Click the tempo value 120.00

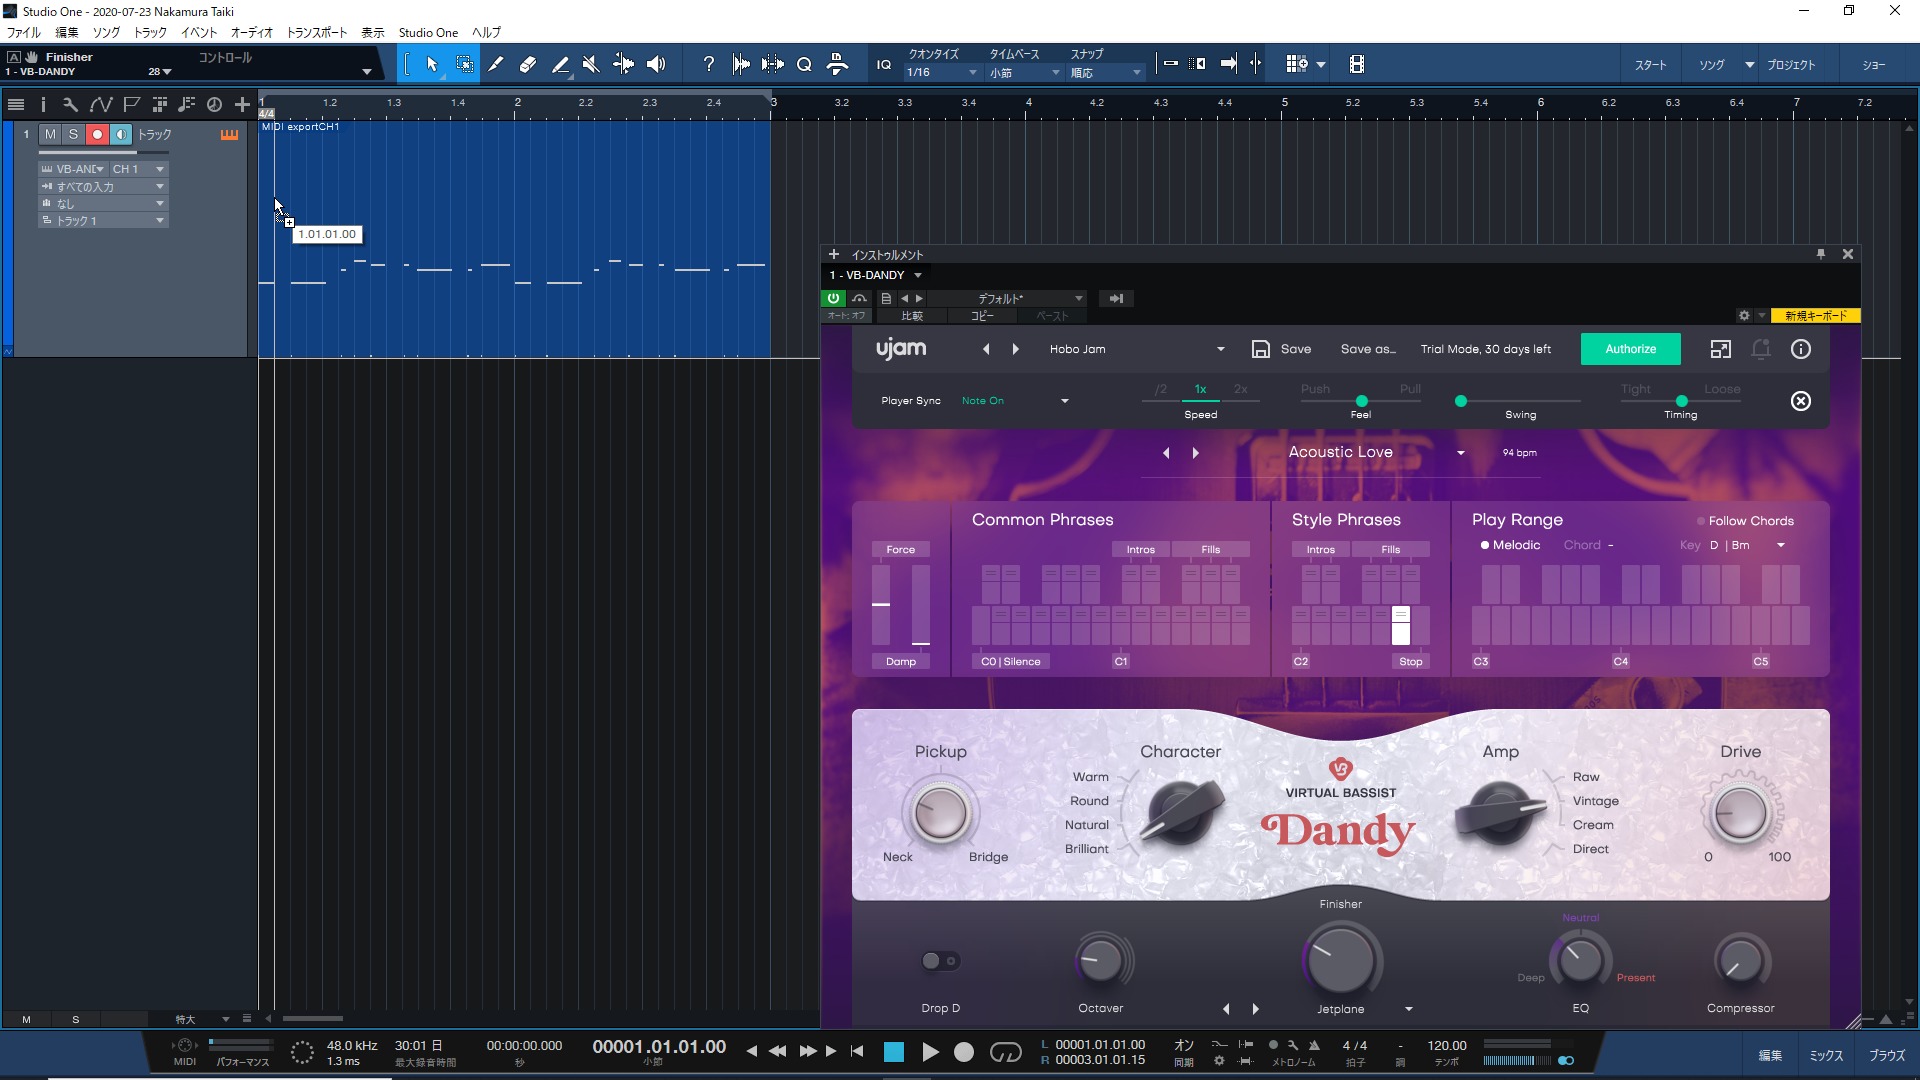(x=1447, y=1045)
